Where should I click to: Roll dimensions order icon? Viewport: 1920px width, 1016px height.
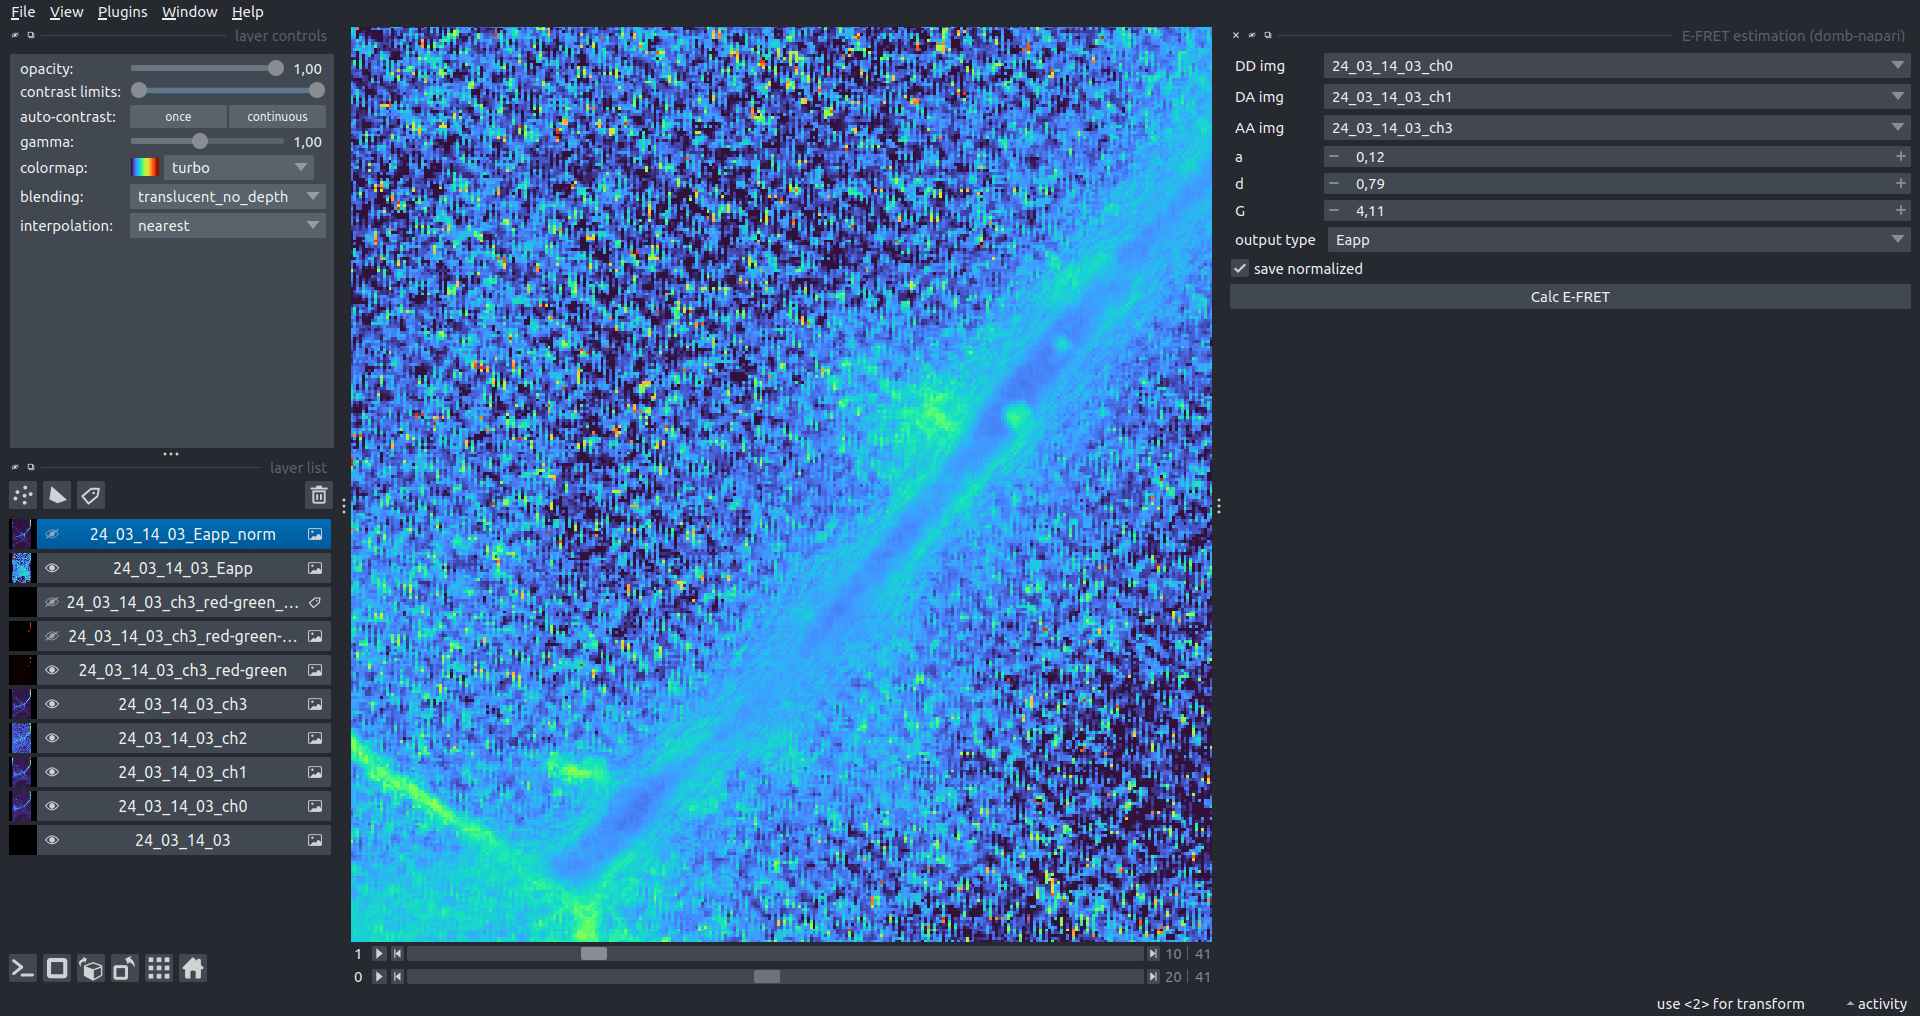tap(91, 968)
